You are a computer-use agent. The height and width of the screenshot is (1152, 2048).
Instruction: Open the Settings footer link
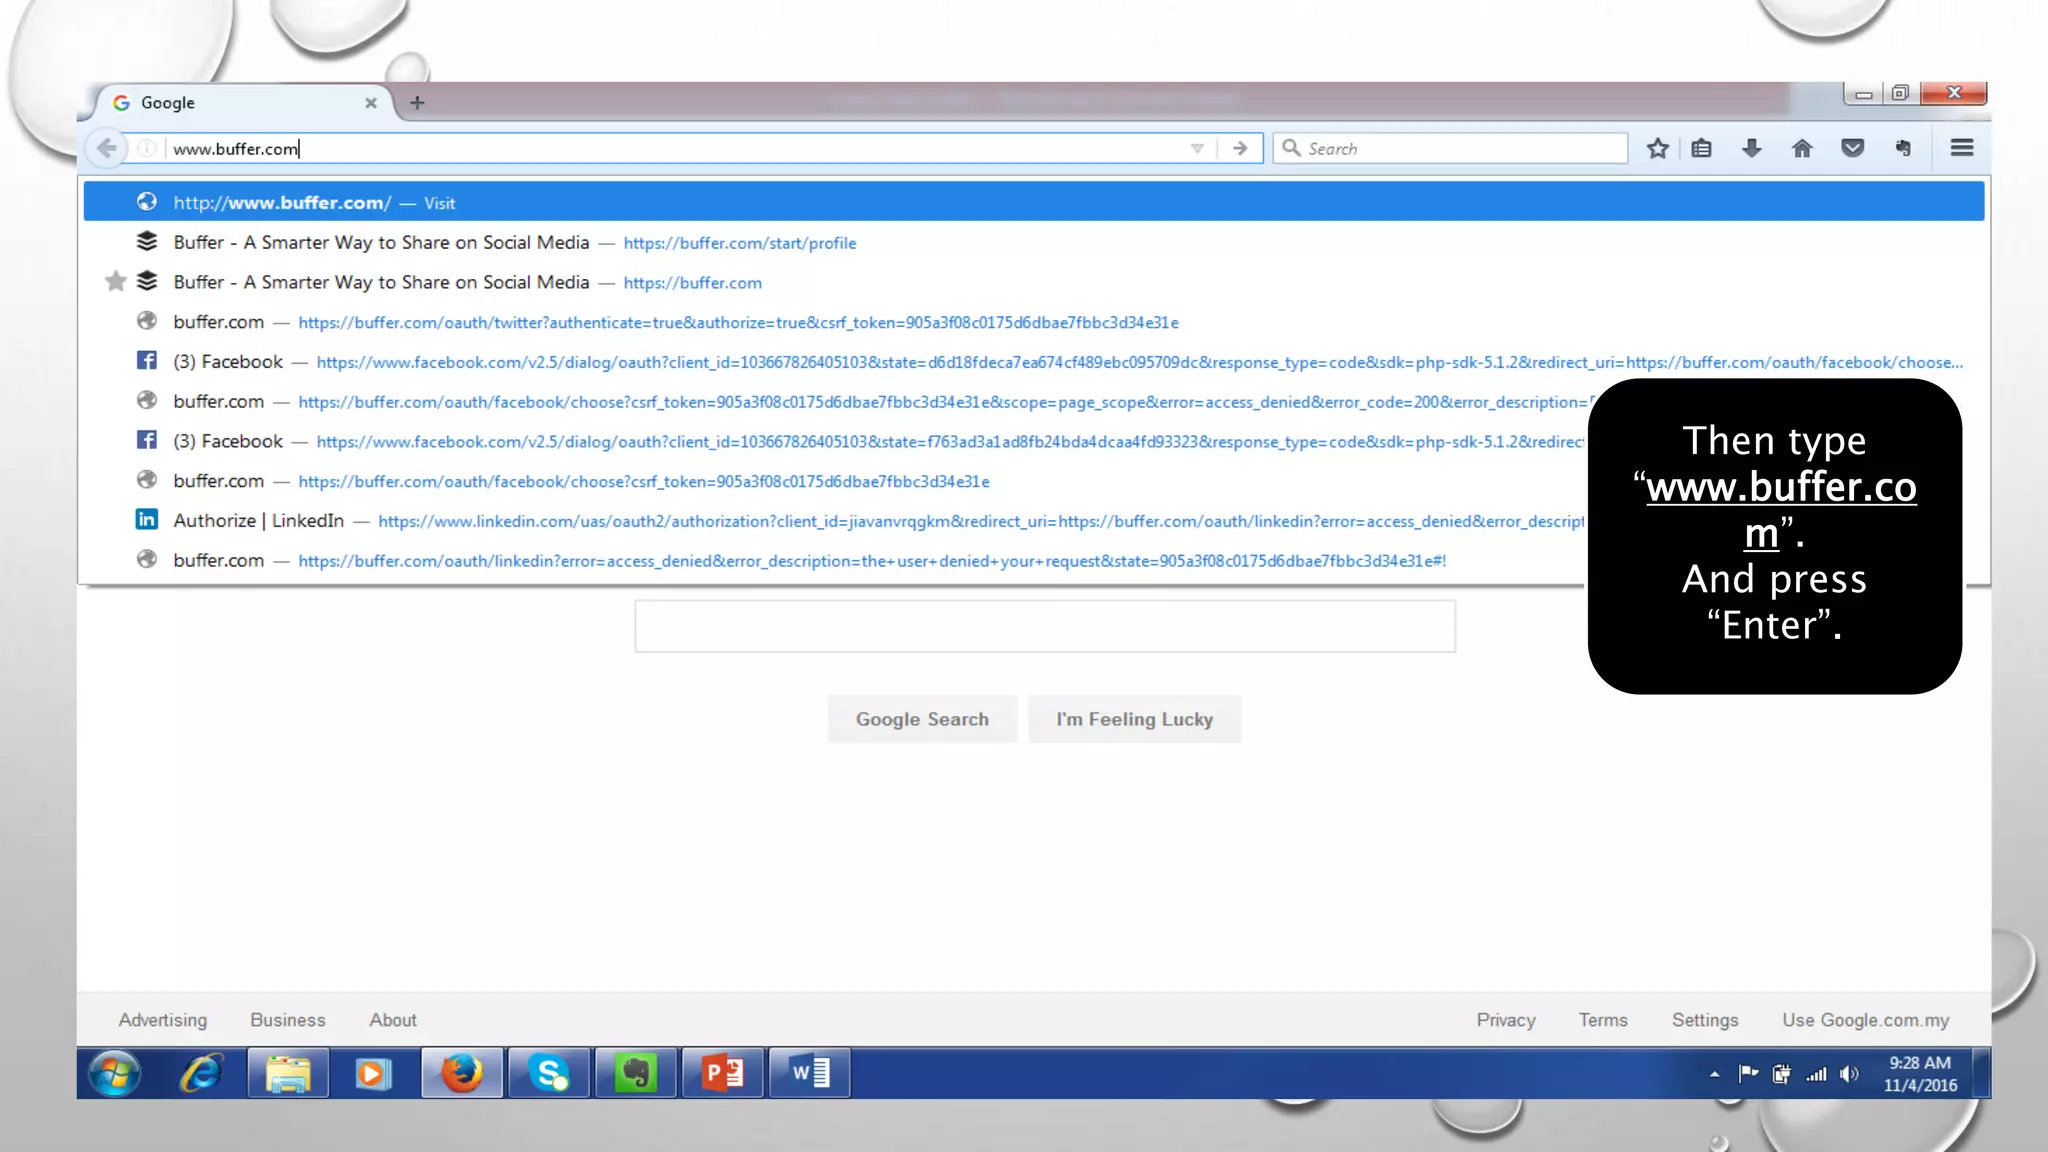click(1705, 1020)
